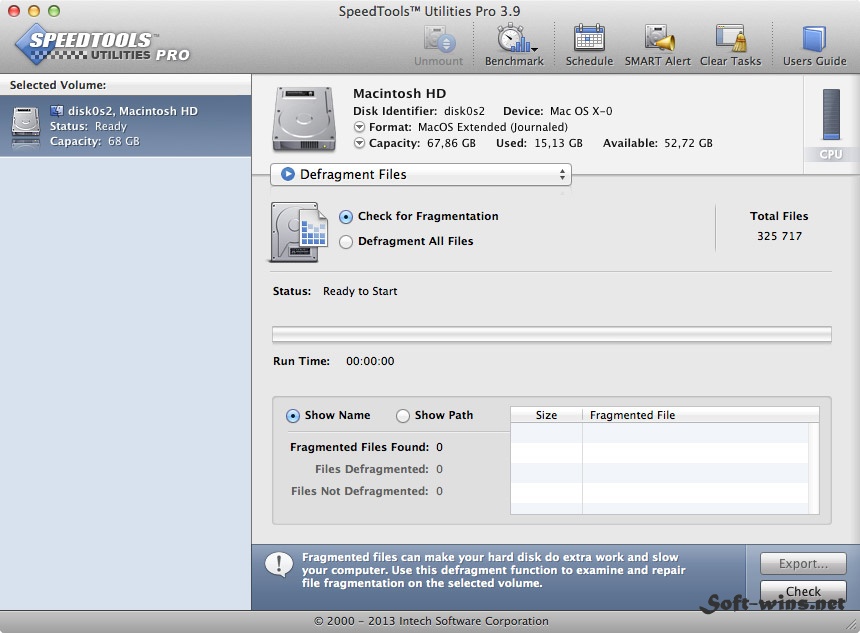Click the exclamation info bubble icon

coord(279,564)
